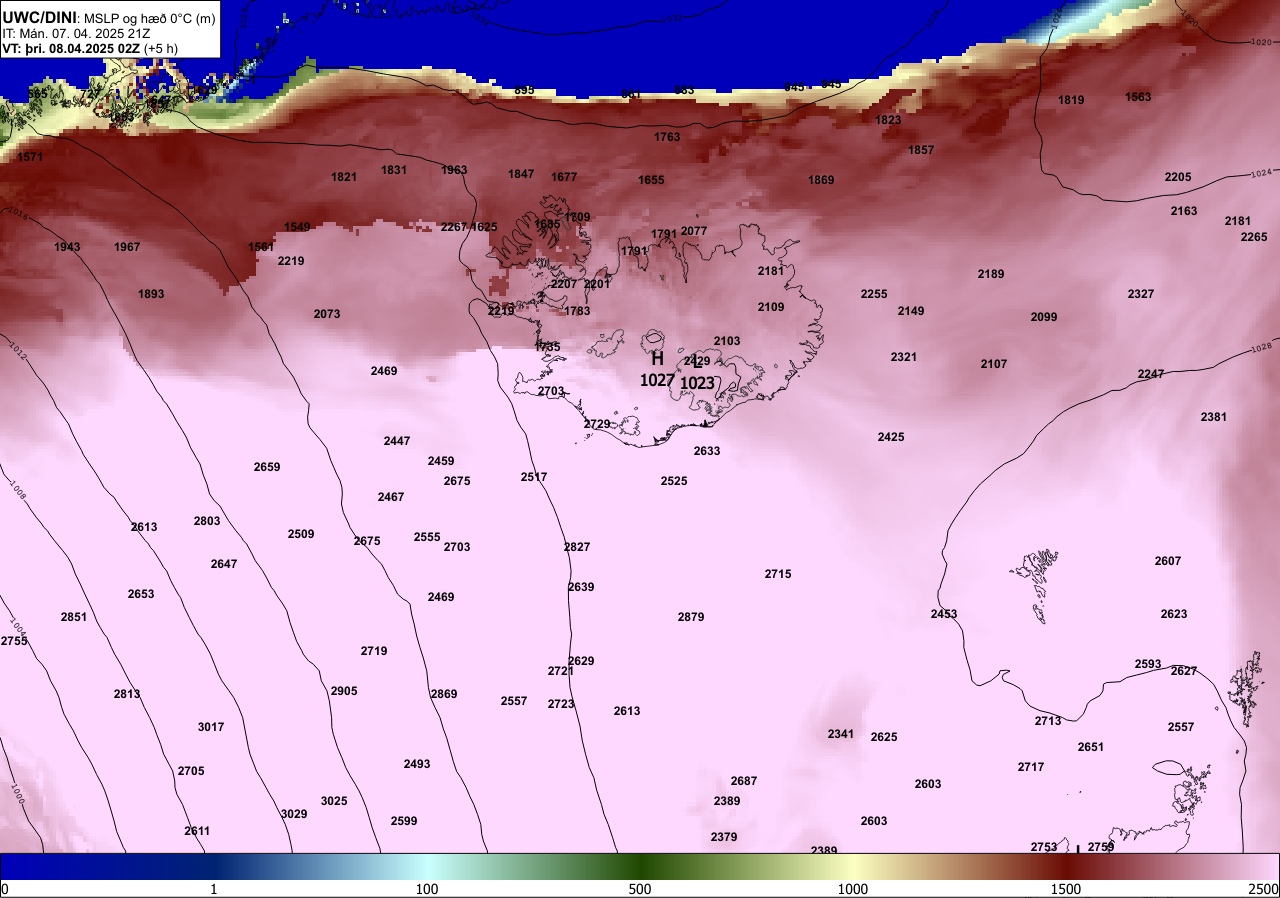Click the height value 1963
This screenshot has width=1280, height=898.
click(x=454, y=170)
